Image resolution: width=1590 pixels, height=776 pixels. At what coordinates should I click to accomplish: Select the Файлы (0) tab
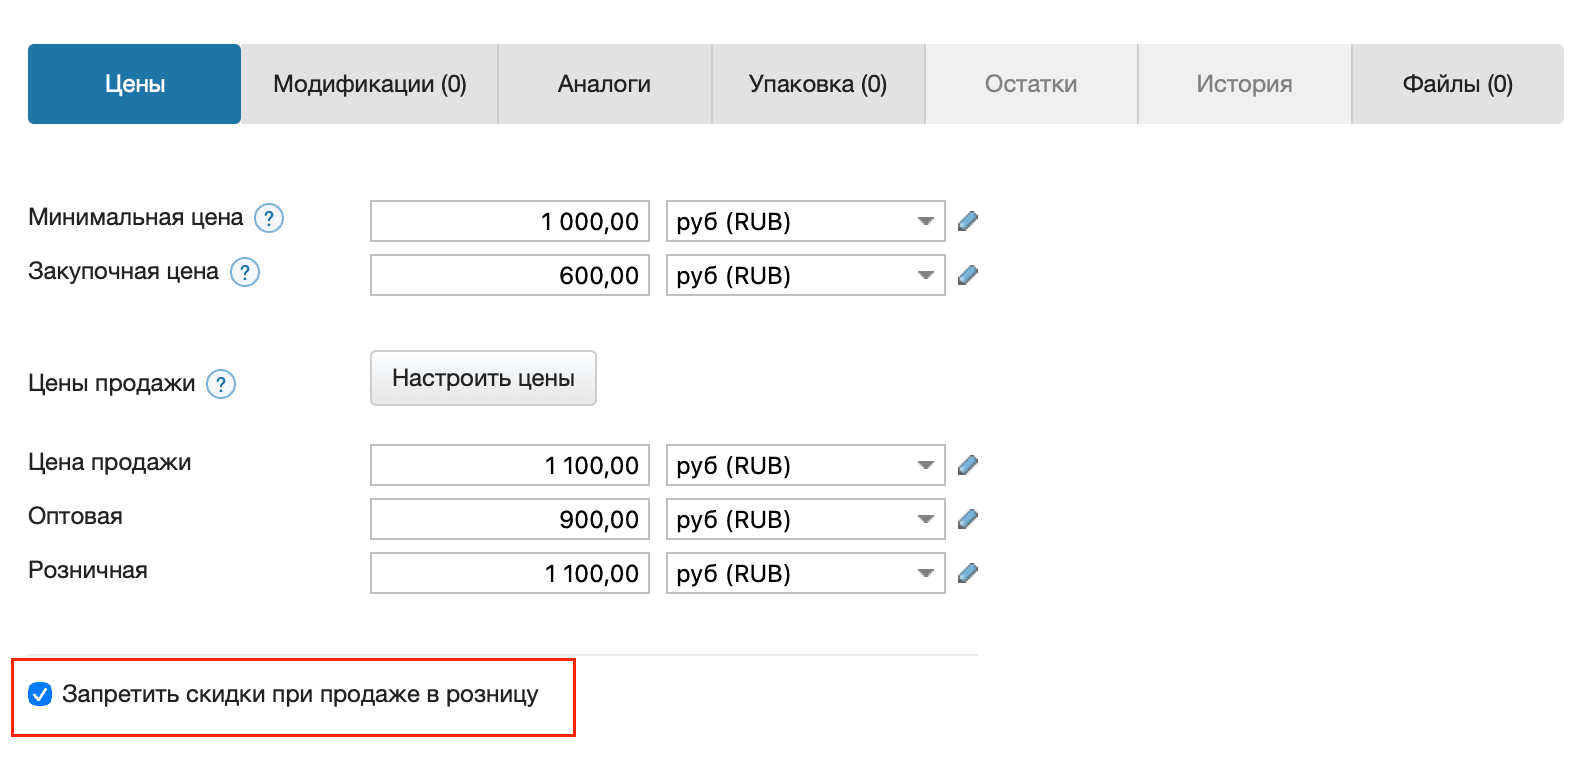point(1457,84)
